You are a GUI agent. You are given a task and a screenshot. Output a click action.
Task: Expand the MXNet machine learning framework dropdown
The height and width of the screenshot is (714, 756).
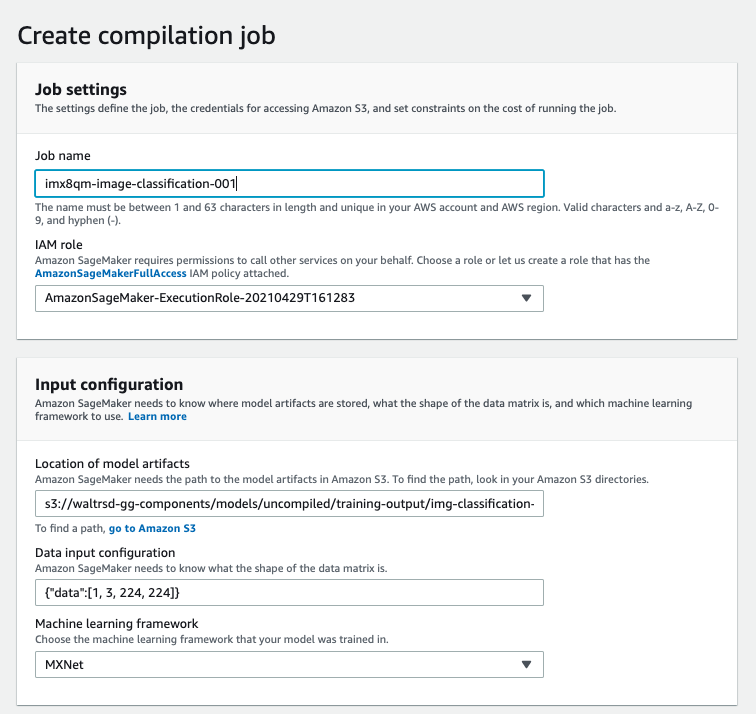click(x=289, y=664)
